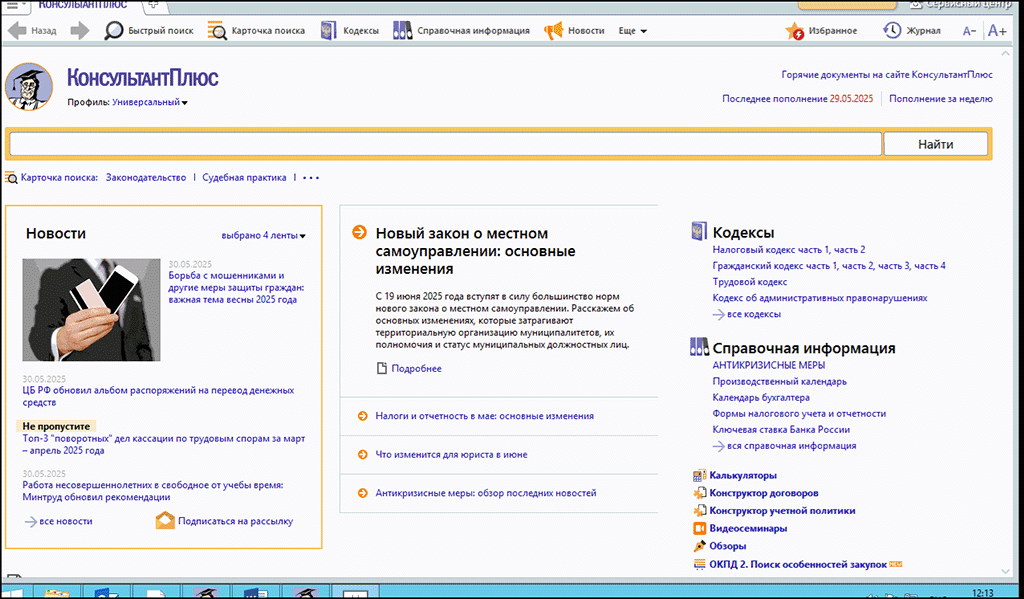Show more search cards via three dots

(x=311, y=178)
